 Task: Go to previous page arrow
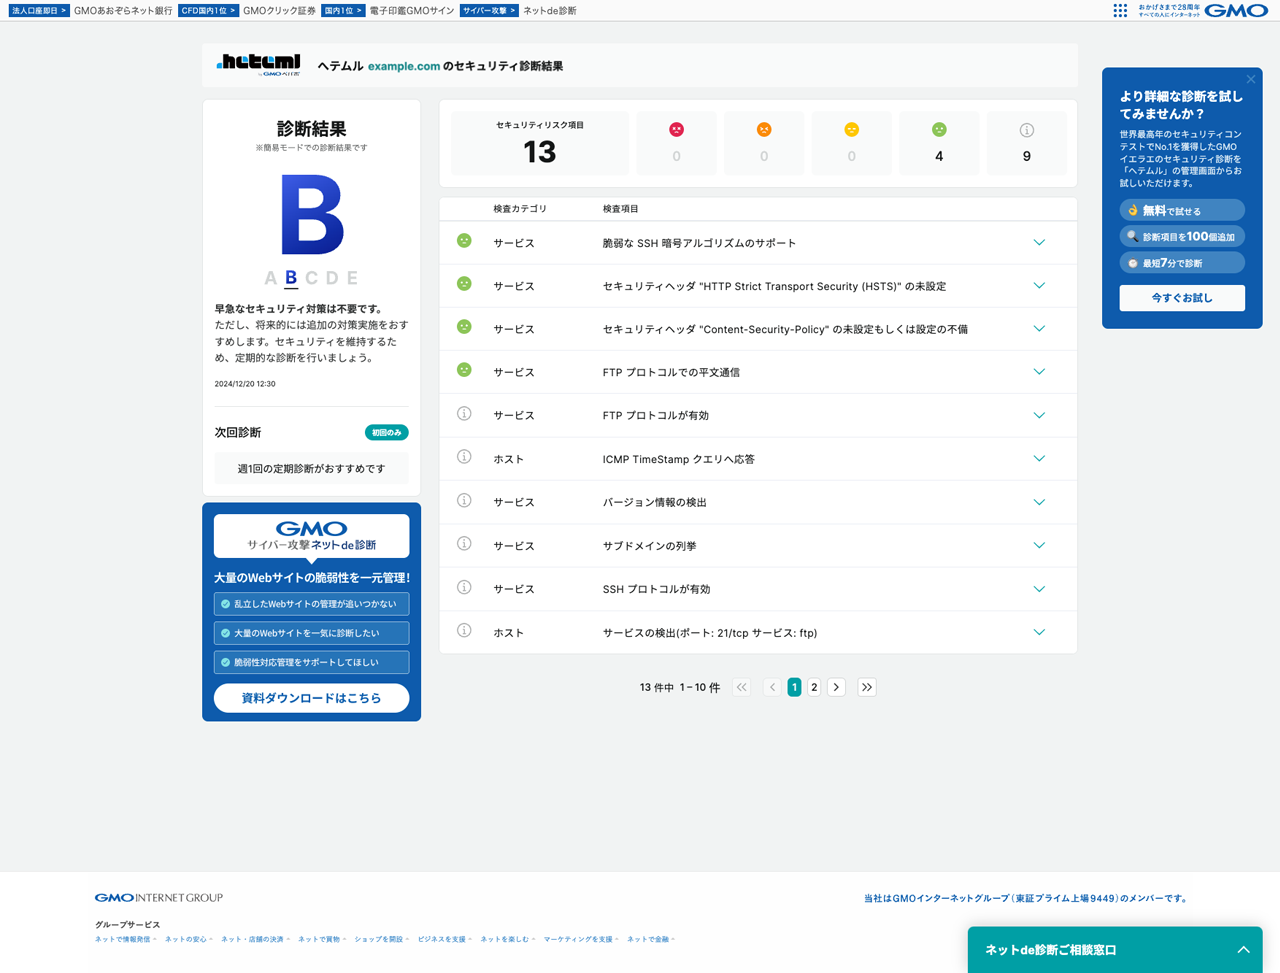pos(772,687)
